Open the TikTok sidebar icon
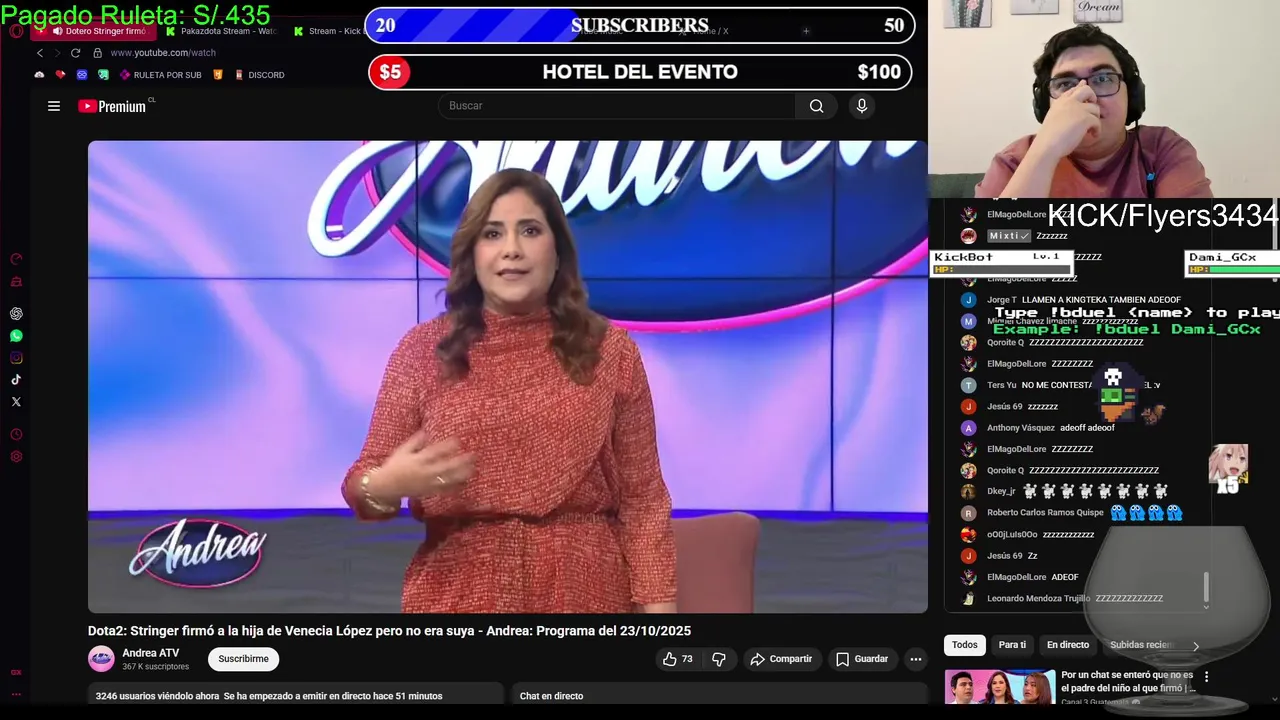Viewport: 1280px width, 720px height. tap(16, 380)
